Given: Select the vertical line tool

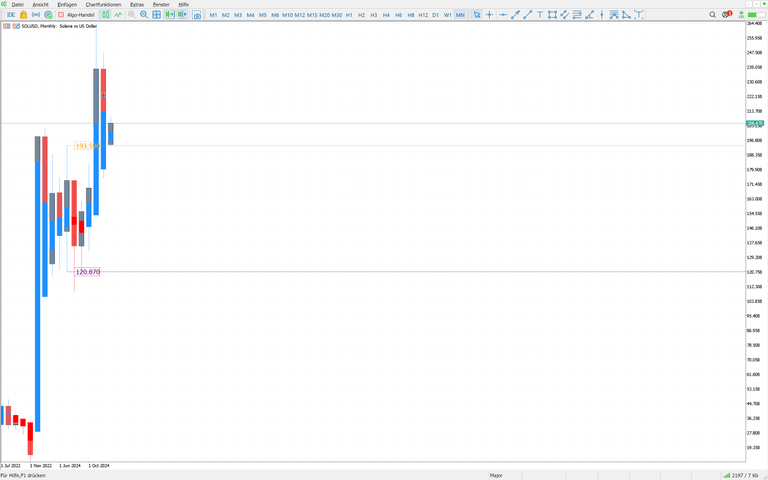Looking at the screenshot, I should [x=601, y=15].
